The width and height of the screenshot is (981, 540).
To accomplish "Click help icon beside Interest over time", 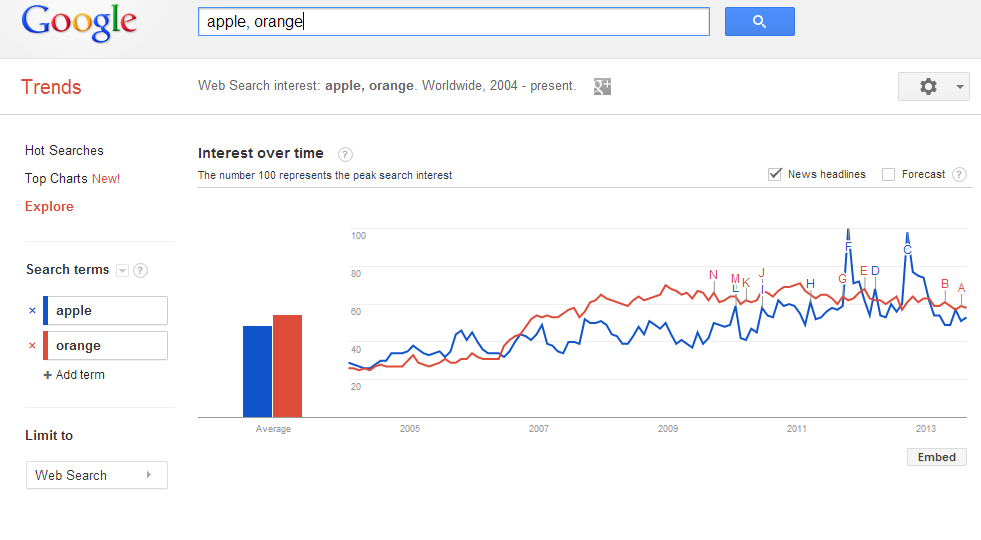I will pyautogui.click(x=345, y=154).
